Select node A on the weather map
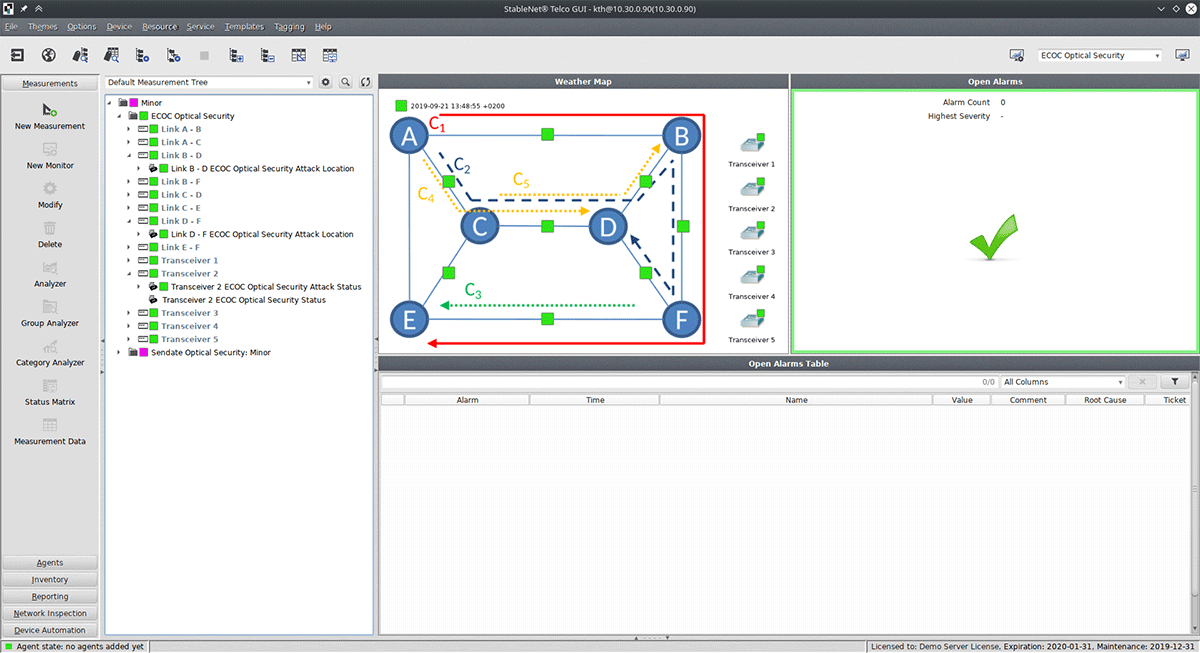 pos(408,137)
